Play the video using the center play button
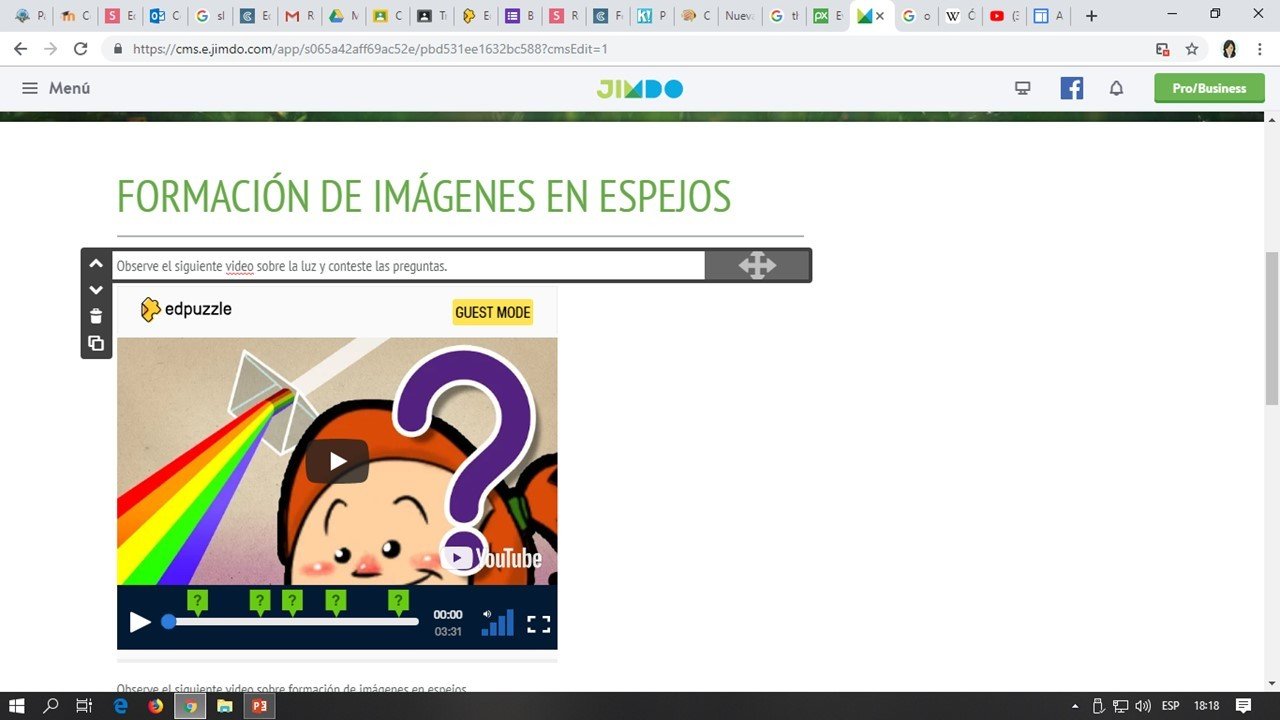 coord(337,461)
